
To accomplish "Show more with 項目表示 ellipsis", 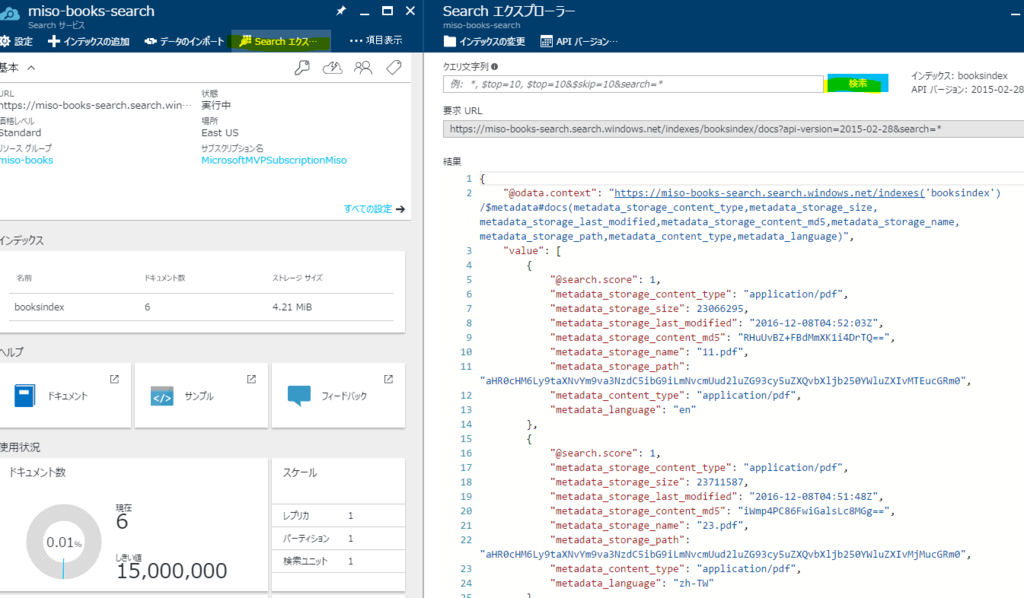I will [x=376, y=40].
